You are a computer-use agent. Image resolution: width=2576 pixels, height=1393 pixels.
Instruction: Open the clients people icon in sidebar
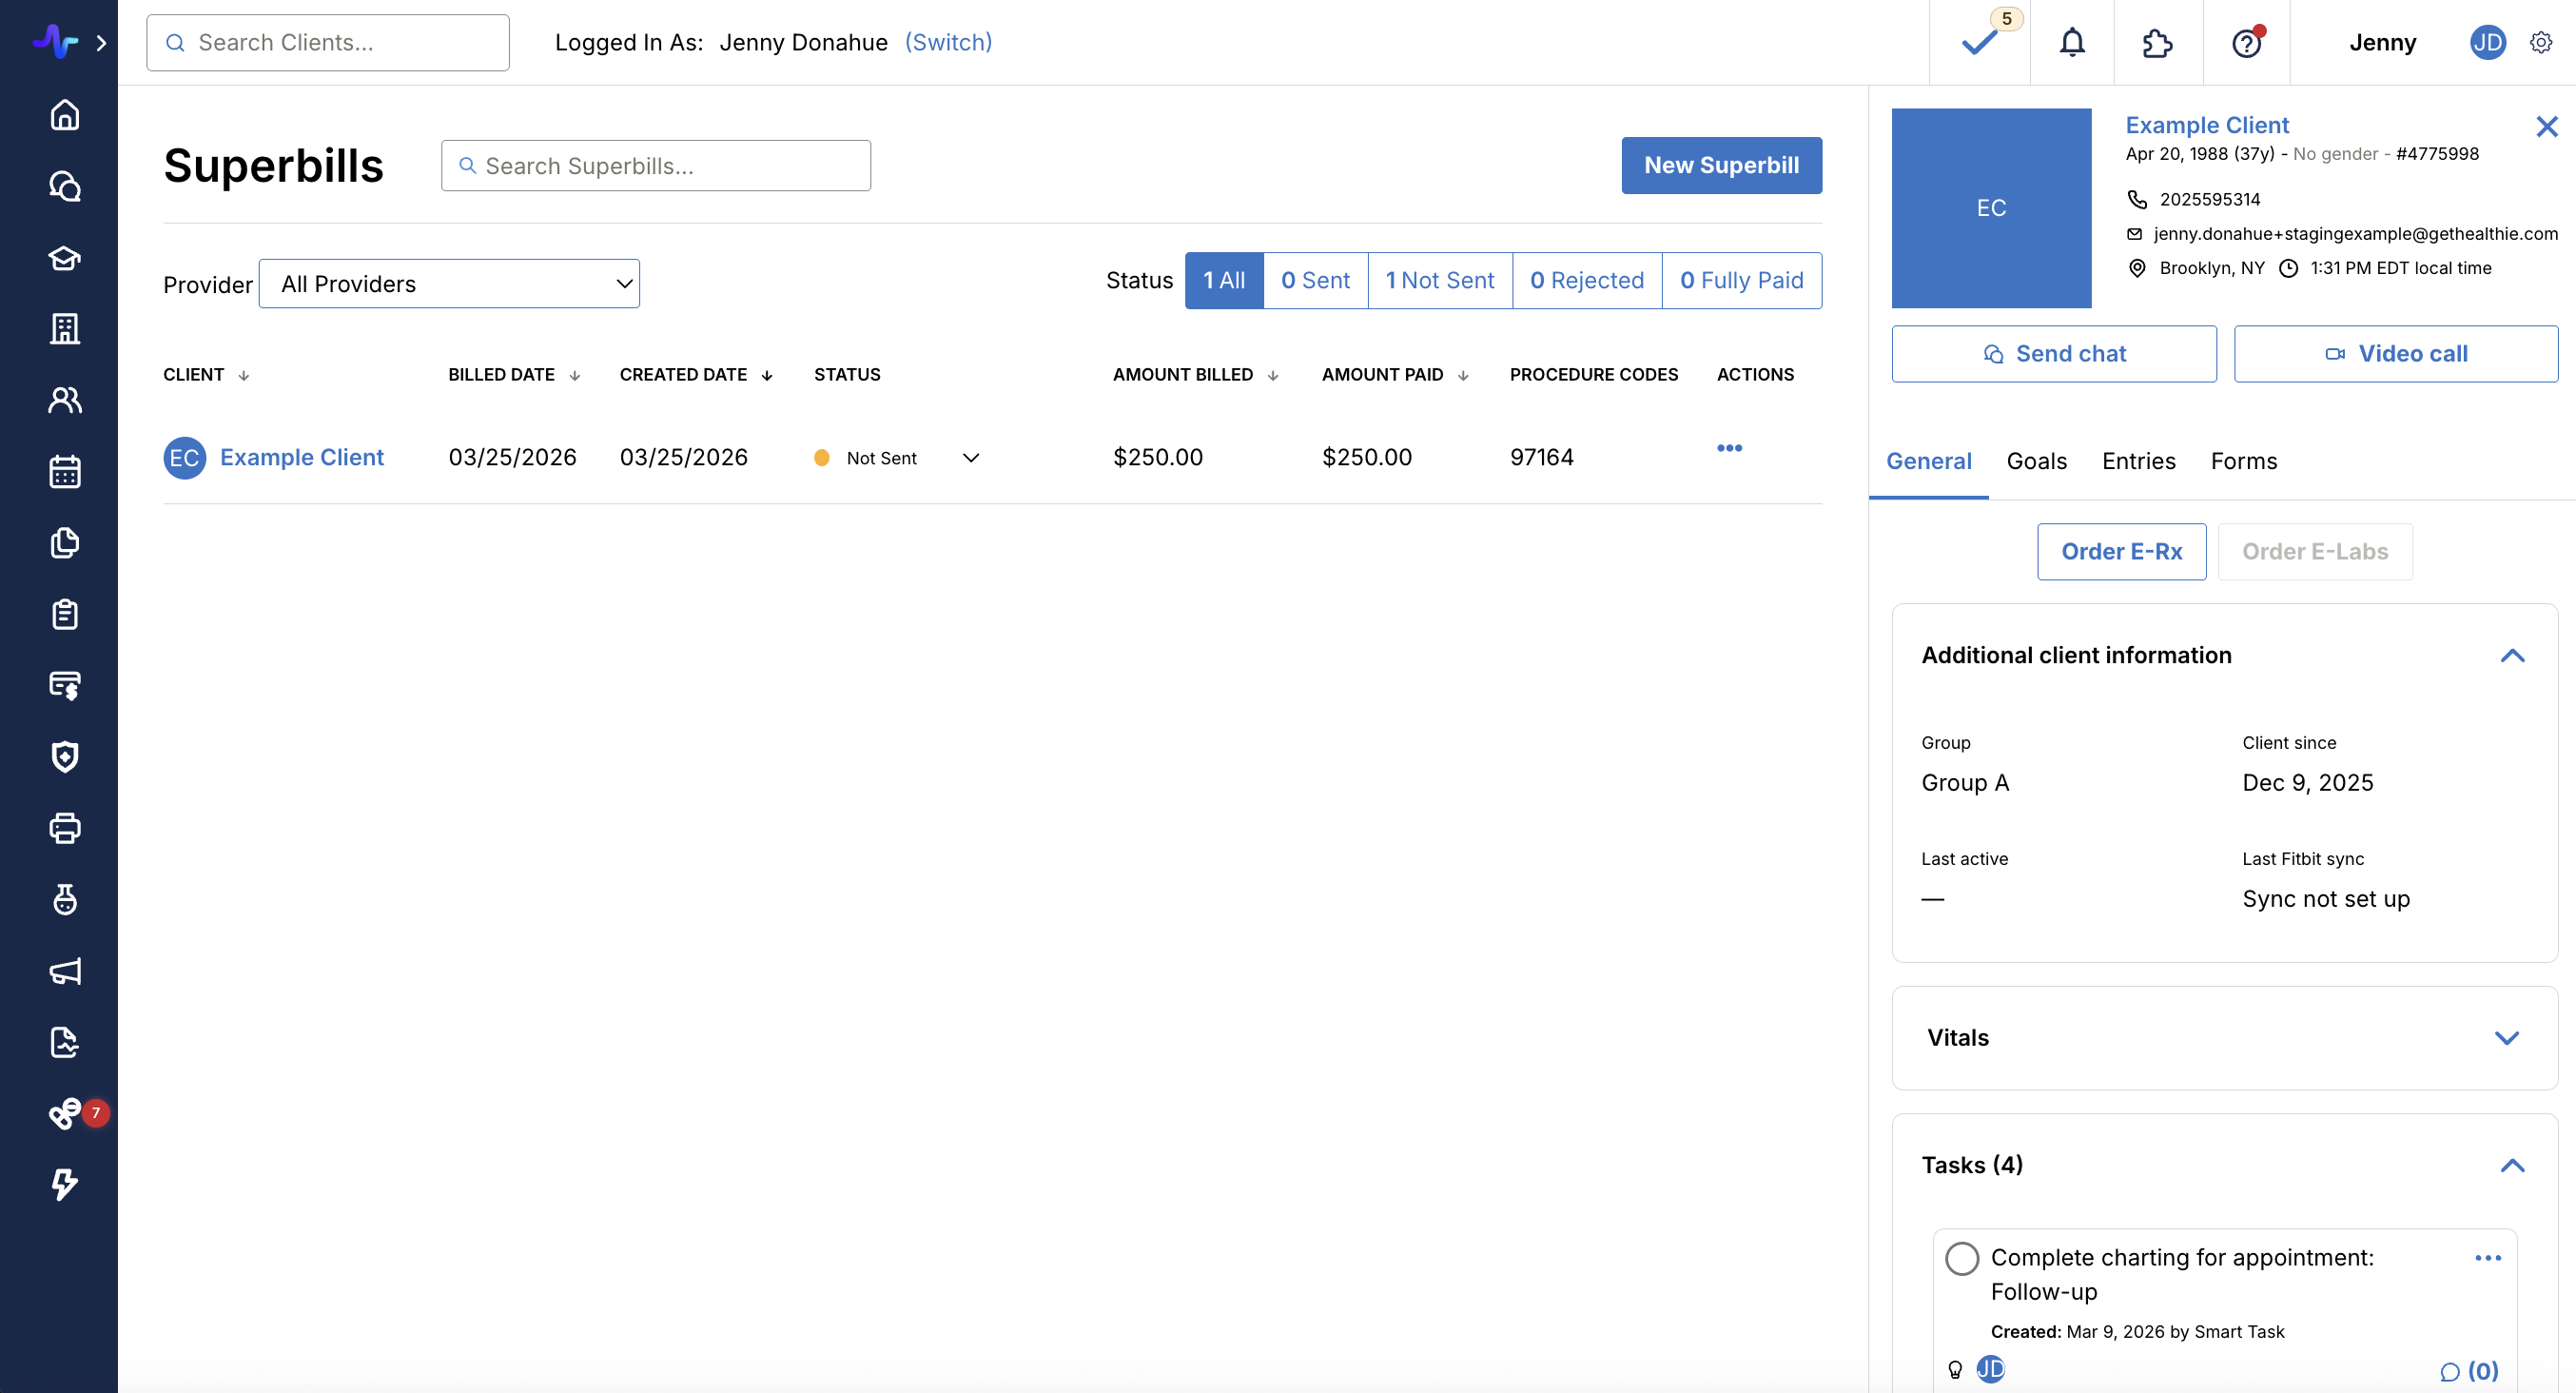[65, 400]
